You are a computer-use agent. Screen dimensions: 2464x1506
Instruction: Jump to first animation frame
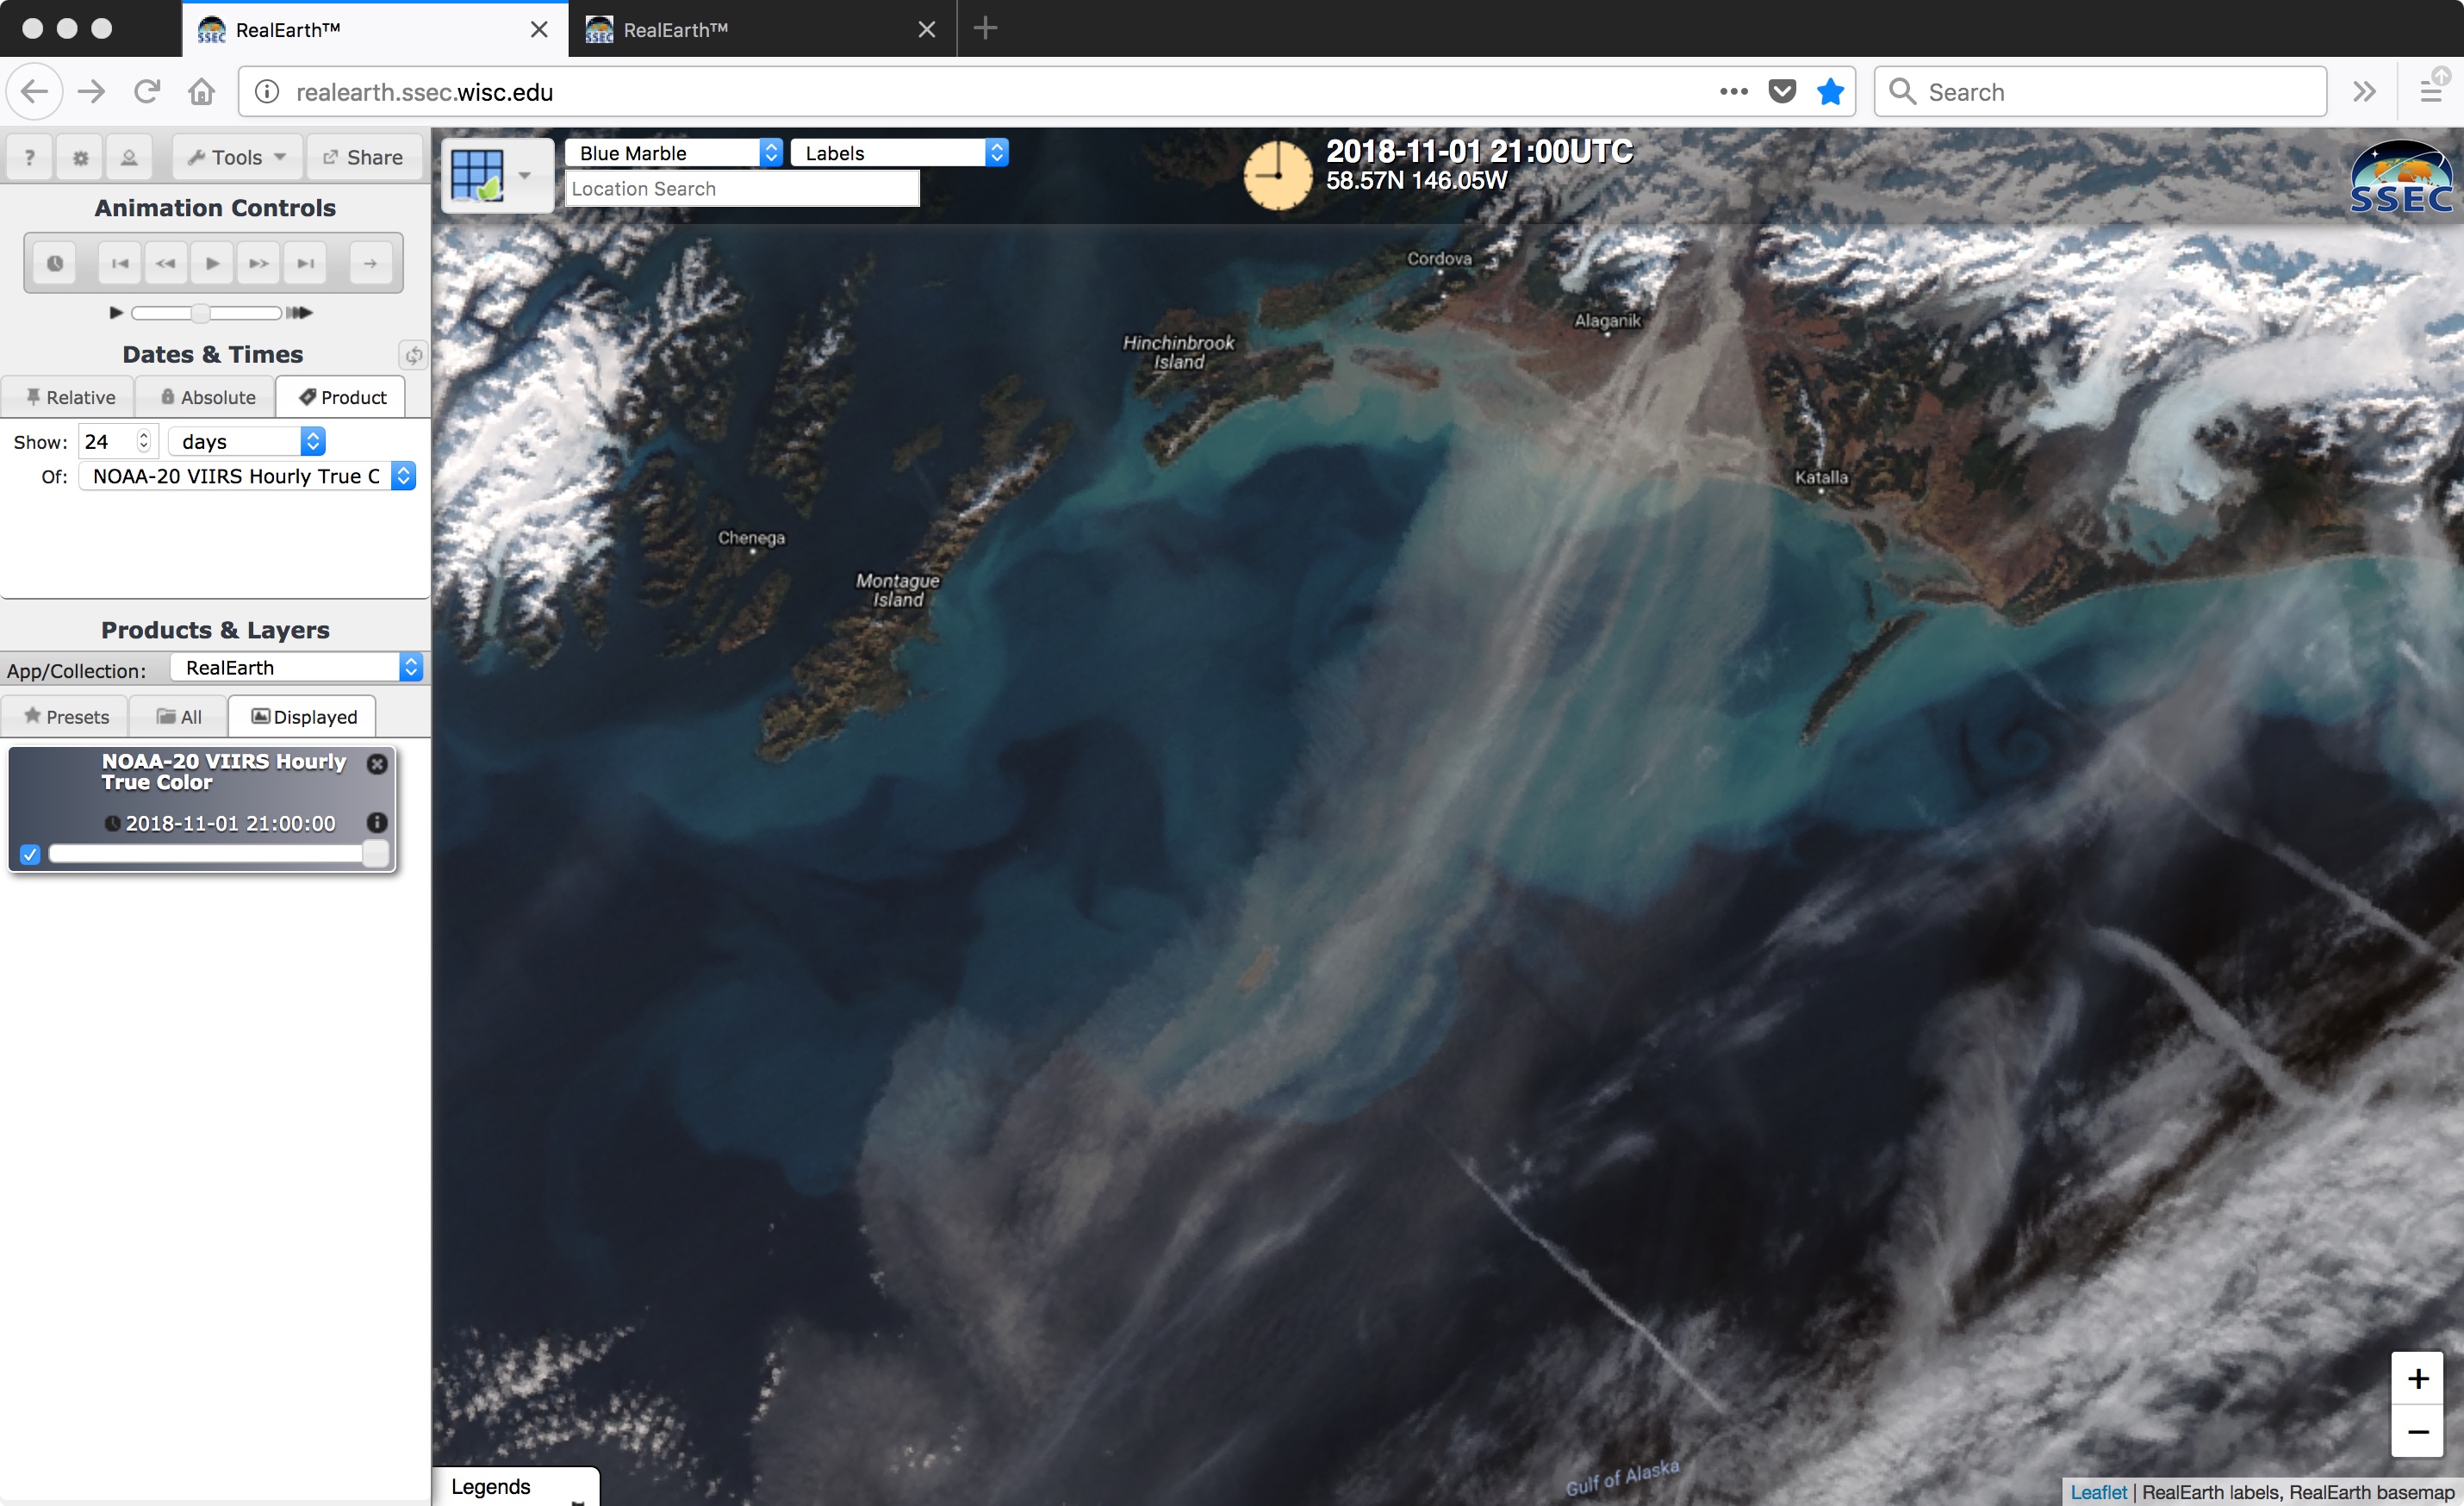(x=120, y=263)
